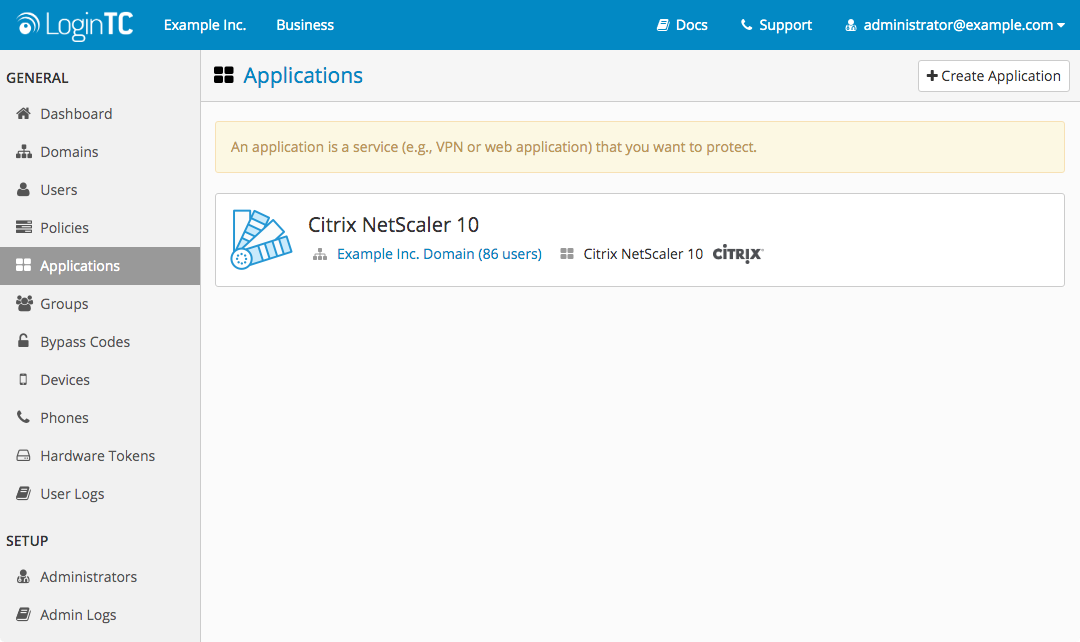Image resolution: width=1080 pixels, height=642 pixels.
Task: Click the Phones handset icon
Action: point(23,417)
